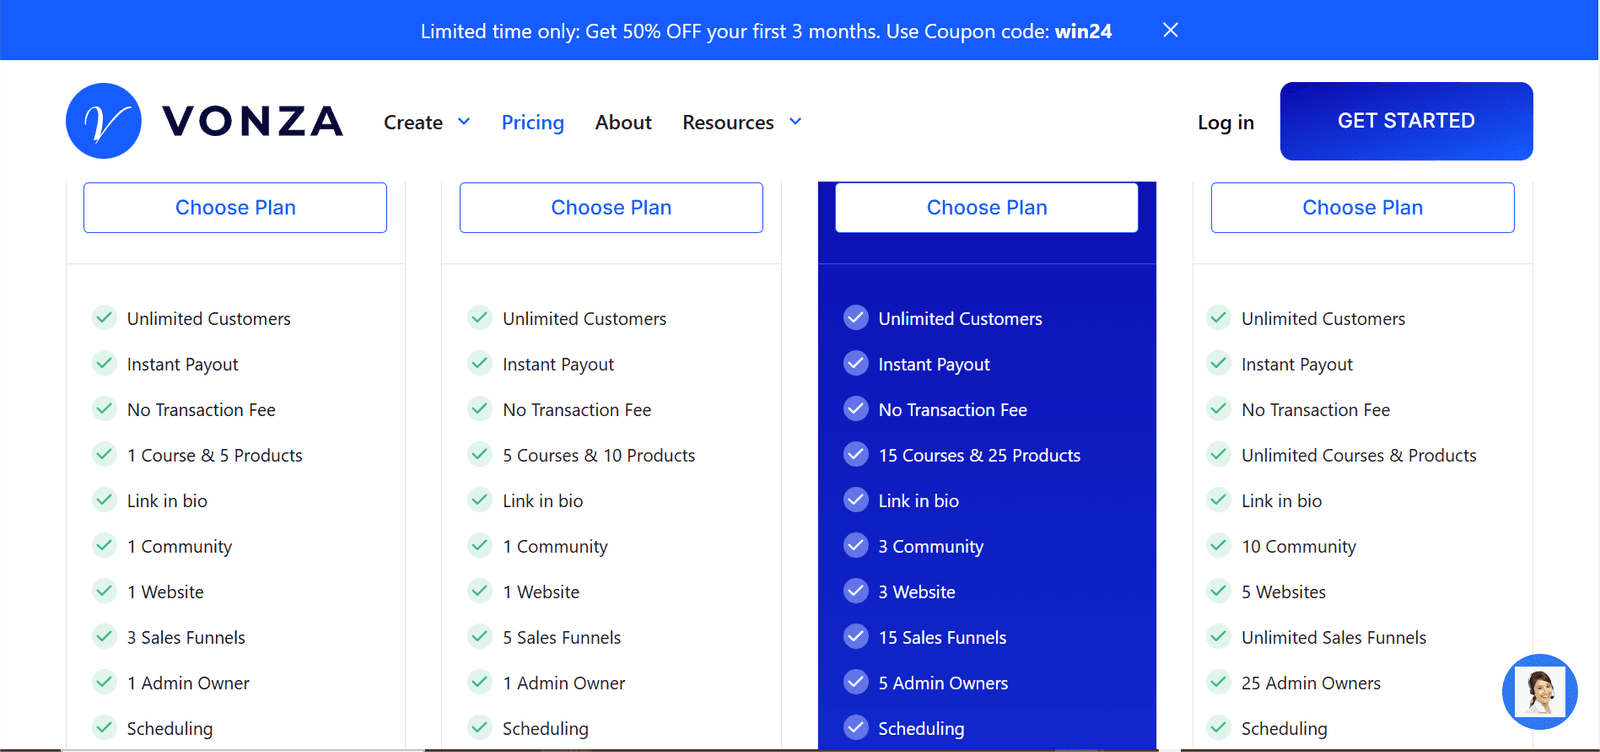This screenshot has height=752, width=1600.
Task: Close the promo coupon banner
Action: (1170, 30)
